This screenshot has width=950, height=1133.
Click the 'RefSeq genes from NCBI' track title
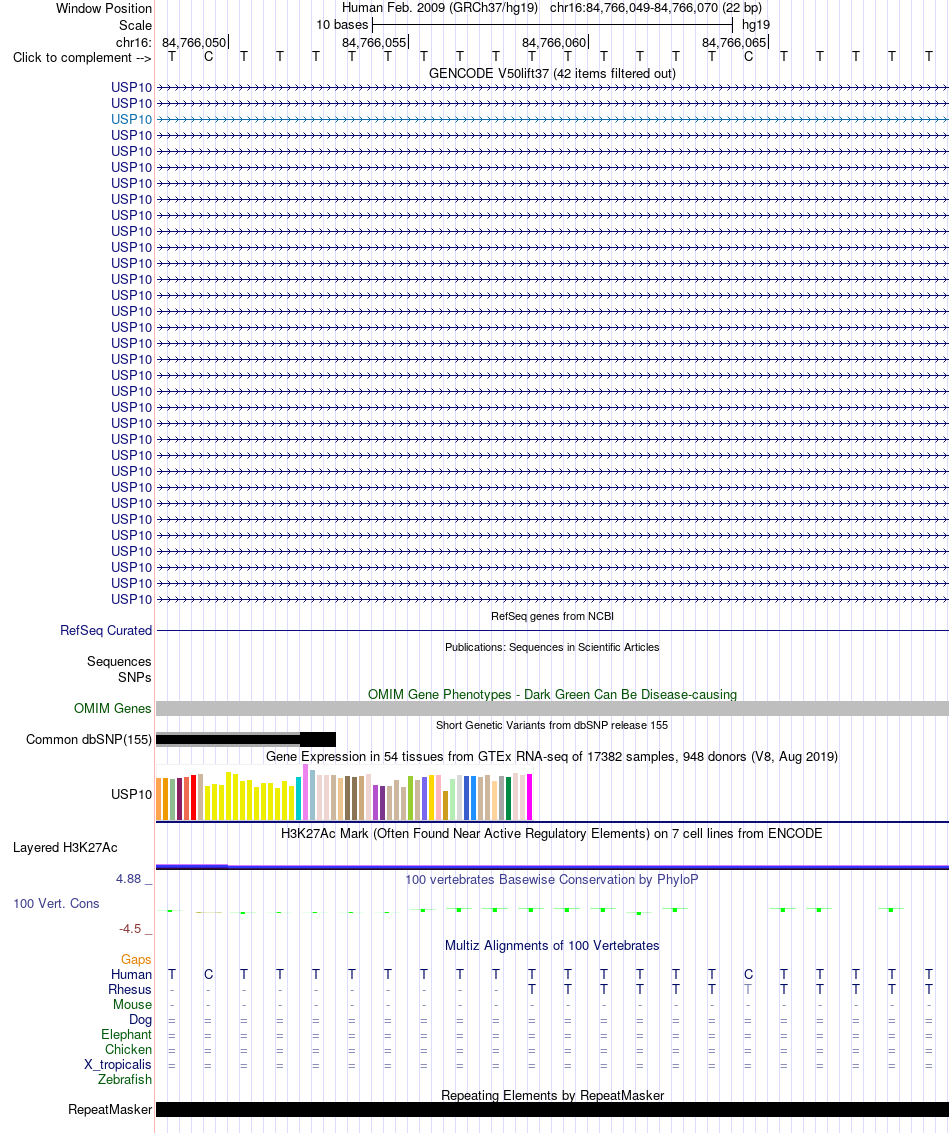(553, 616)
